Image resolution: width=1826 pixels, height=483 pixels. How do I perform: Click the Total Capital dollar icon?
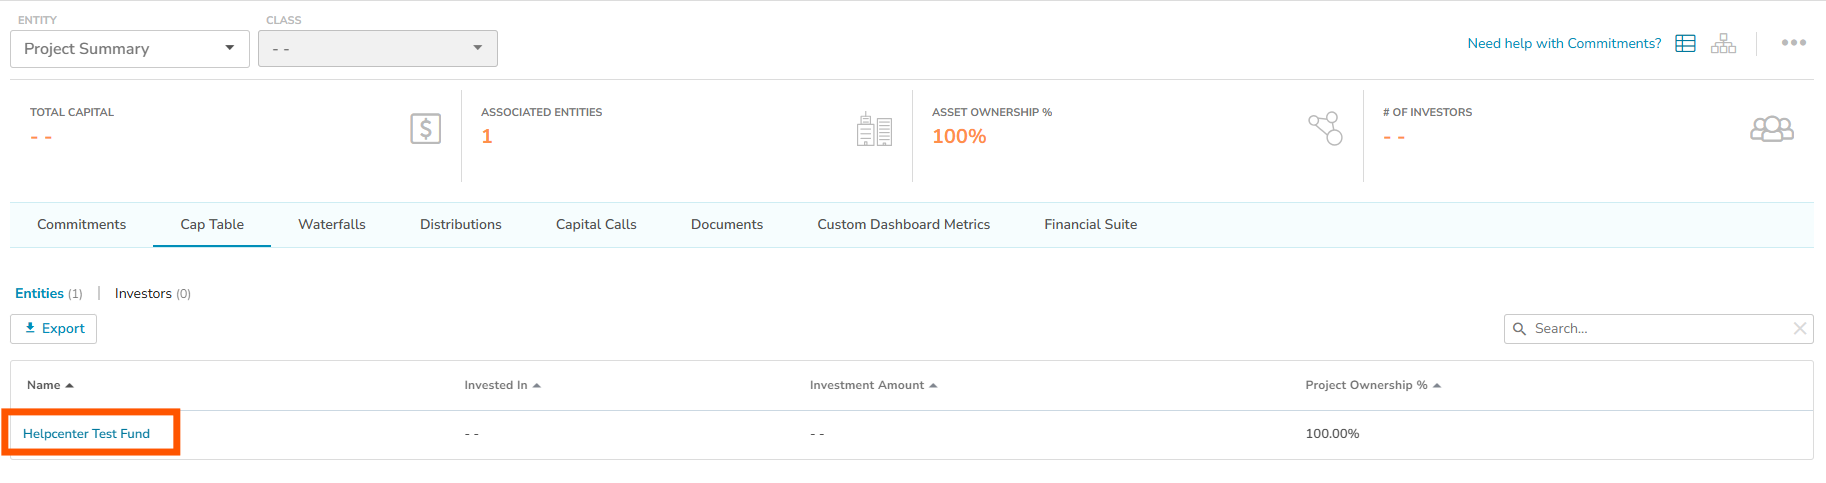click(425, 129)
